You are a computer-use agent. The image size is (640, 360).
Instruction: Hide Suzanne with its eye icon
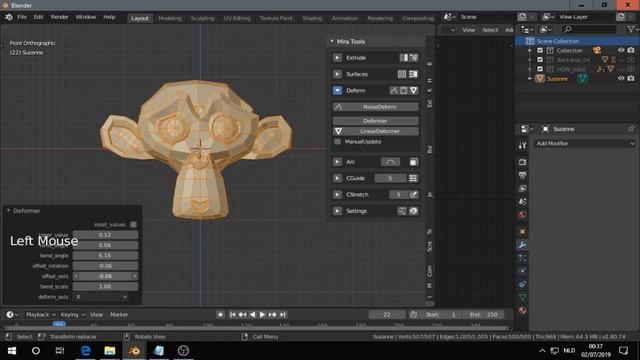[x=621, y=79]
